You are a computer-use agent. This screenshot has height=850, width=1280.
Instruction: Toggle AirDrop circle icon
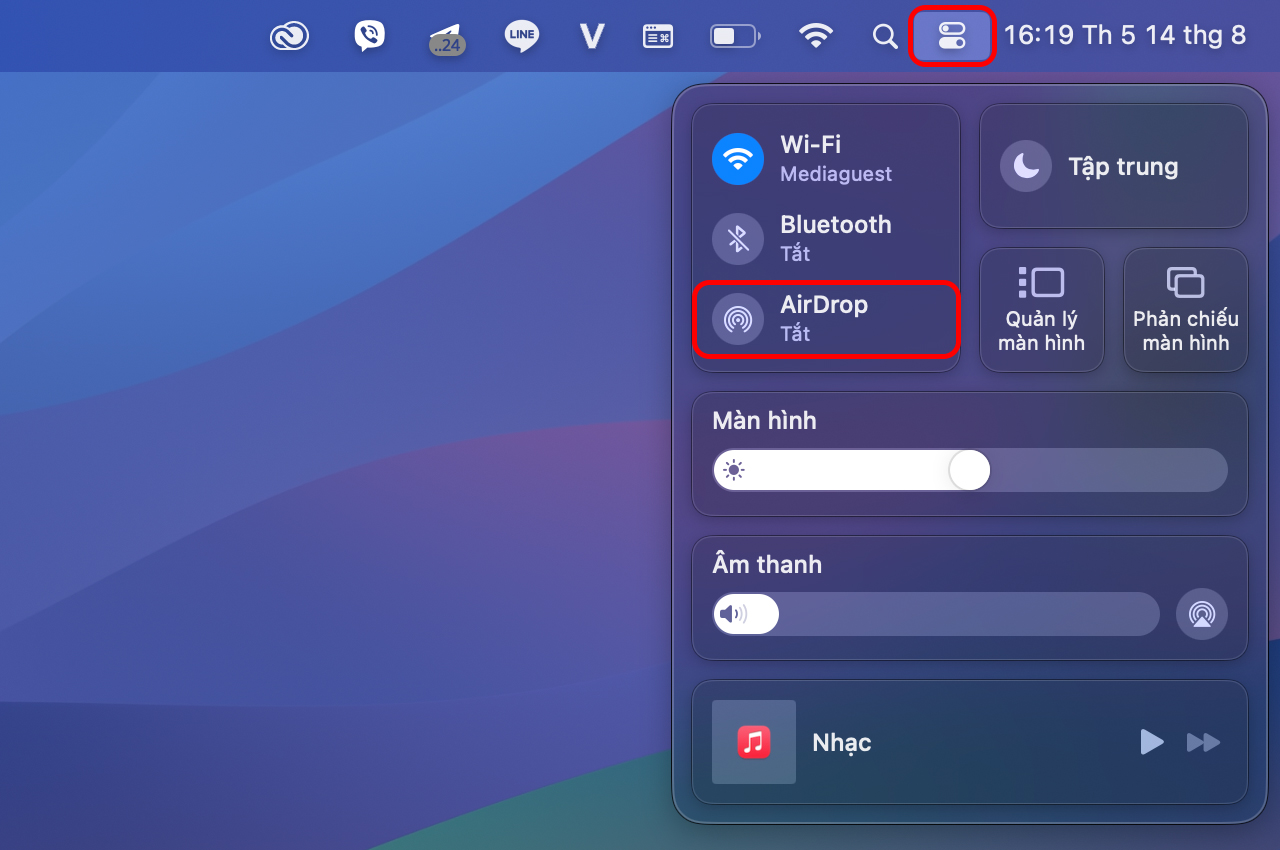coord(738,319)
